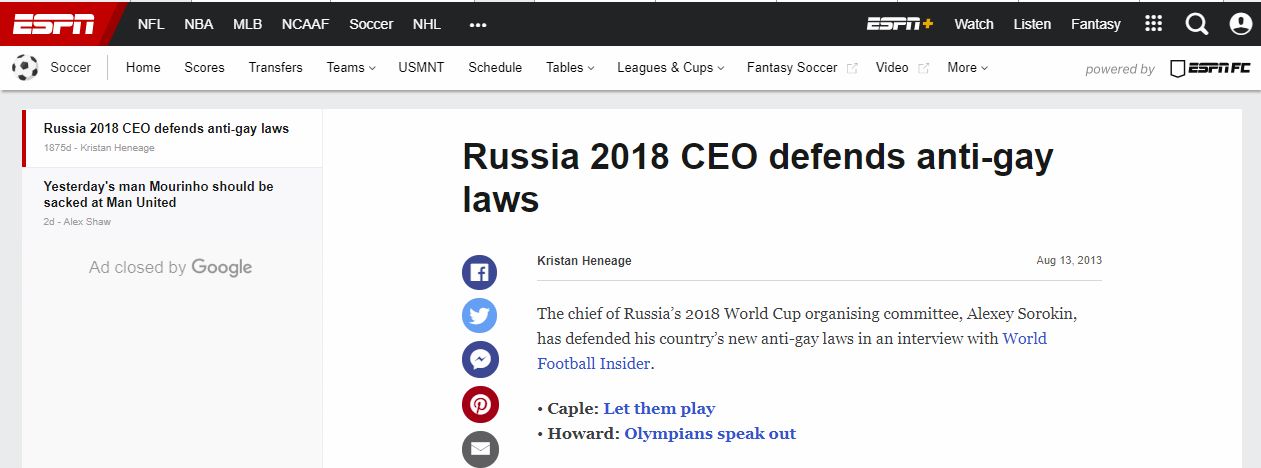1261x468 pixels.
Task: Open the Transfers tab
Action: [x=275, y=68]
